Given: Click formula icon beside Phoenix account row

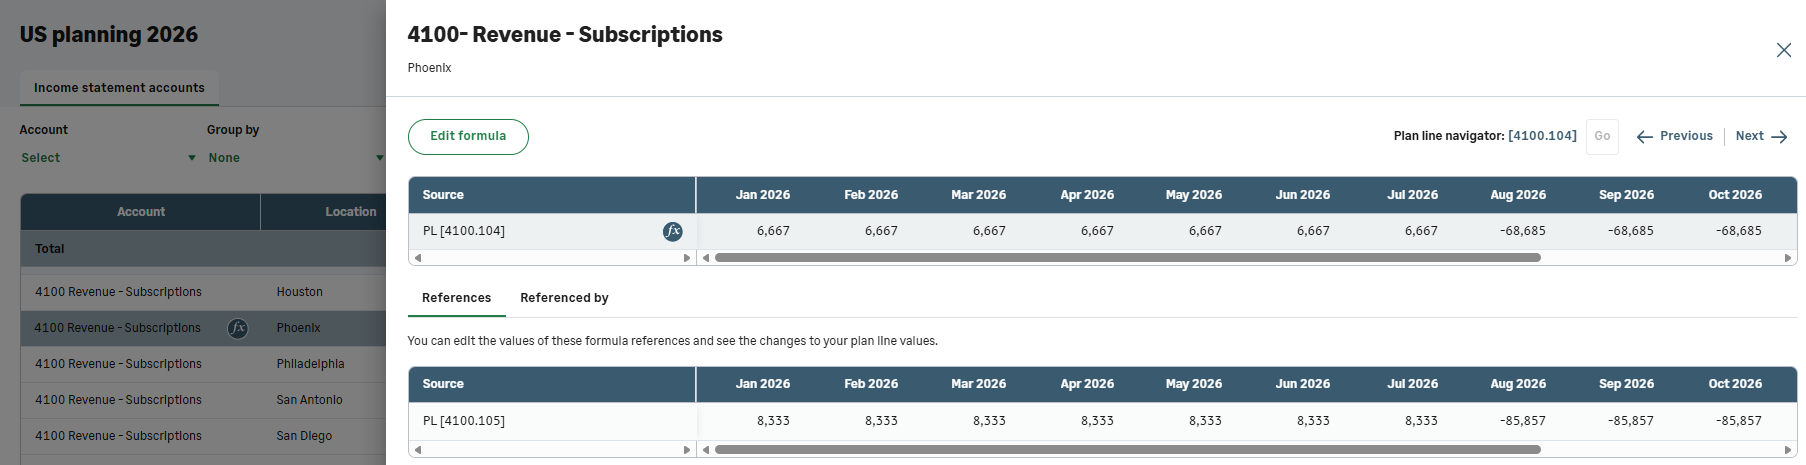Looking at the screenshot, I should pyautogui.click(x=238, y=328).
